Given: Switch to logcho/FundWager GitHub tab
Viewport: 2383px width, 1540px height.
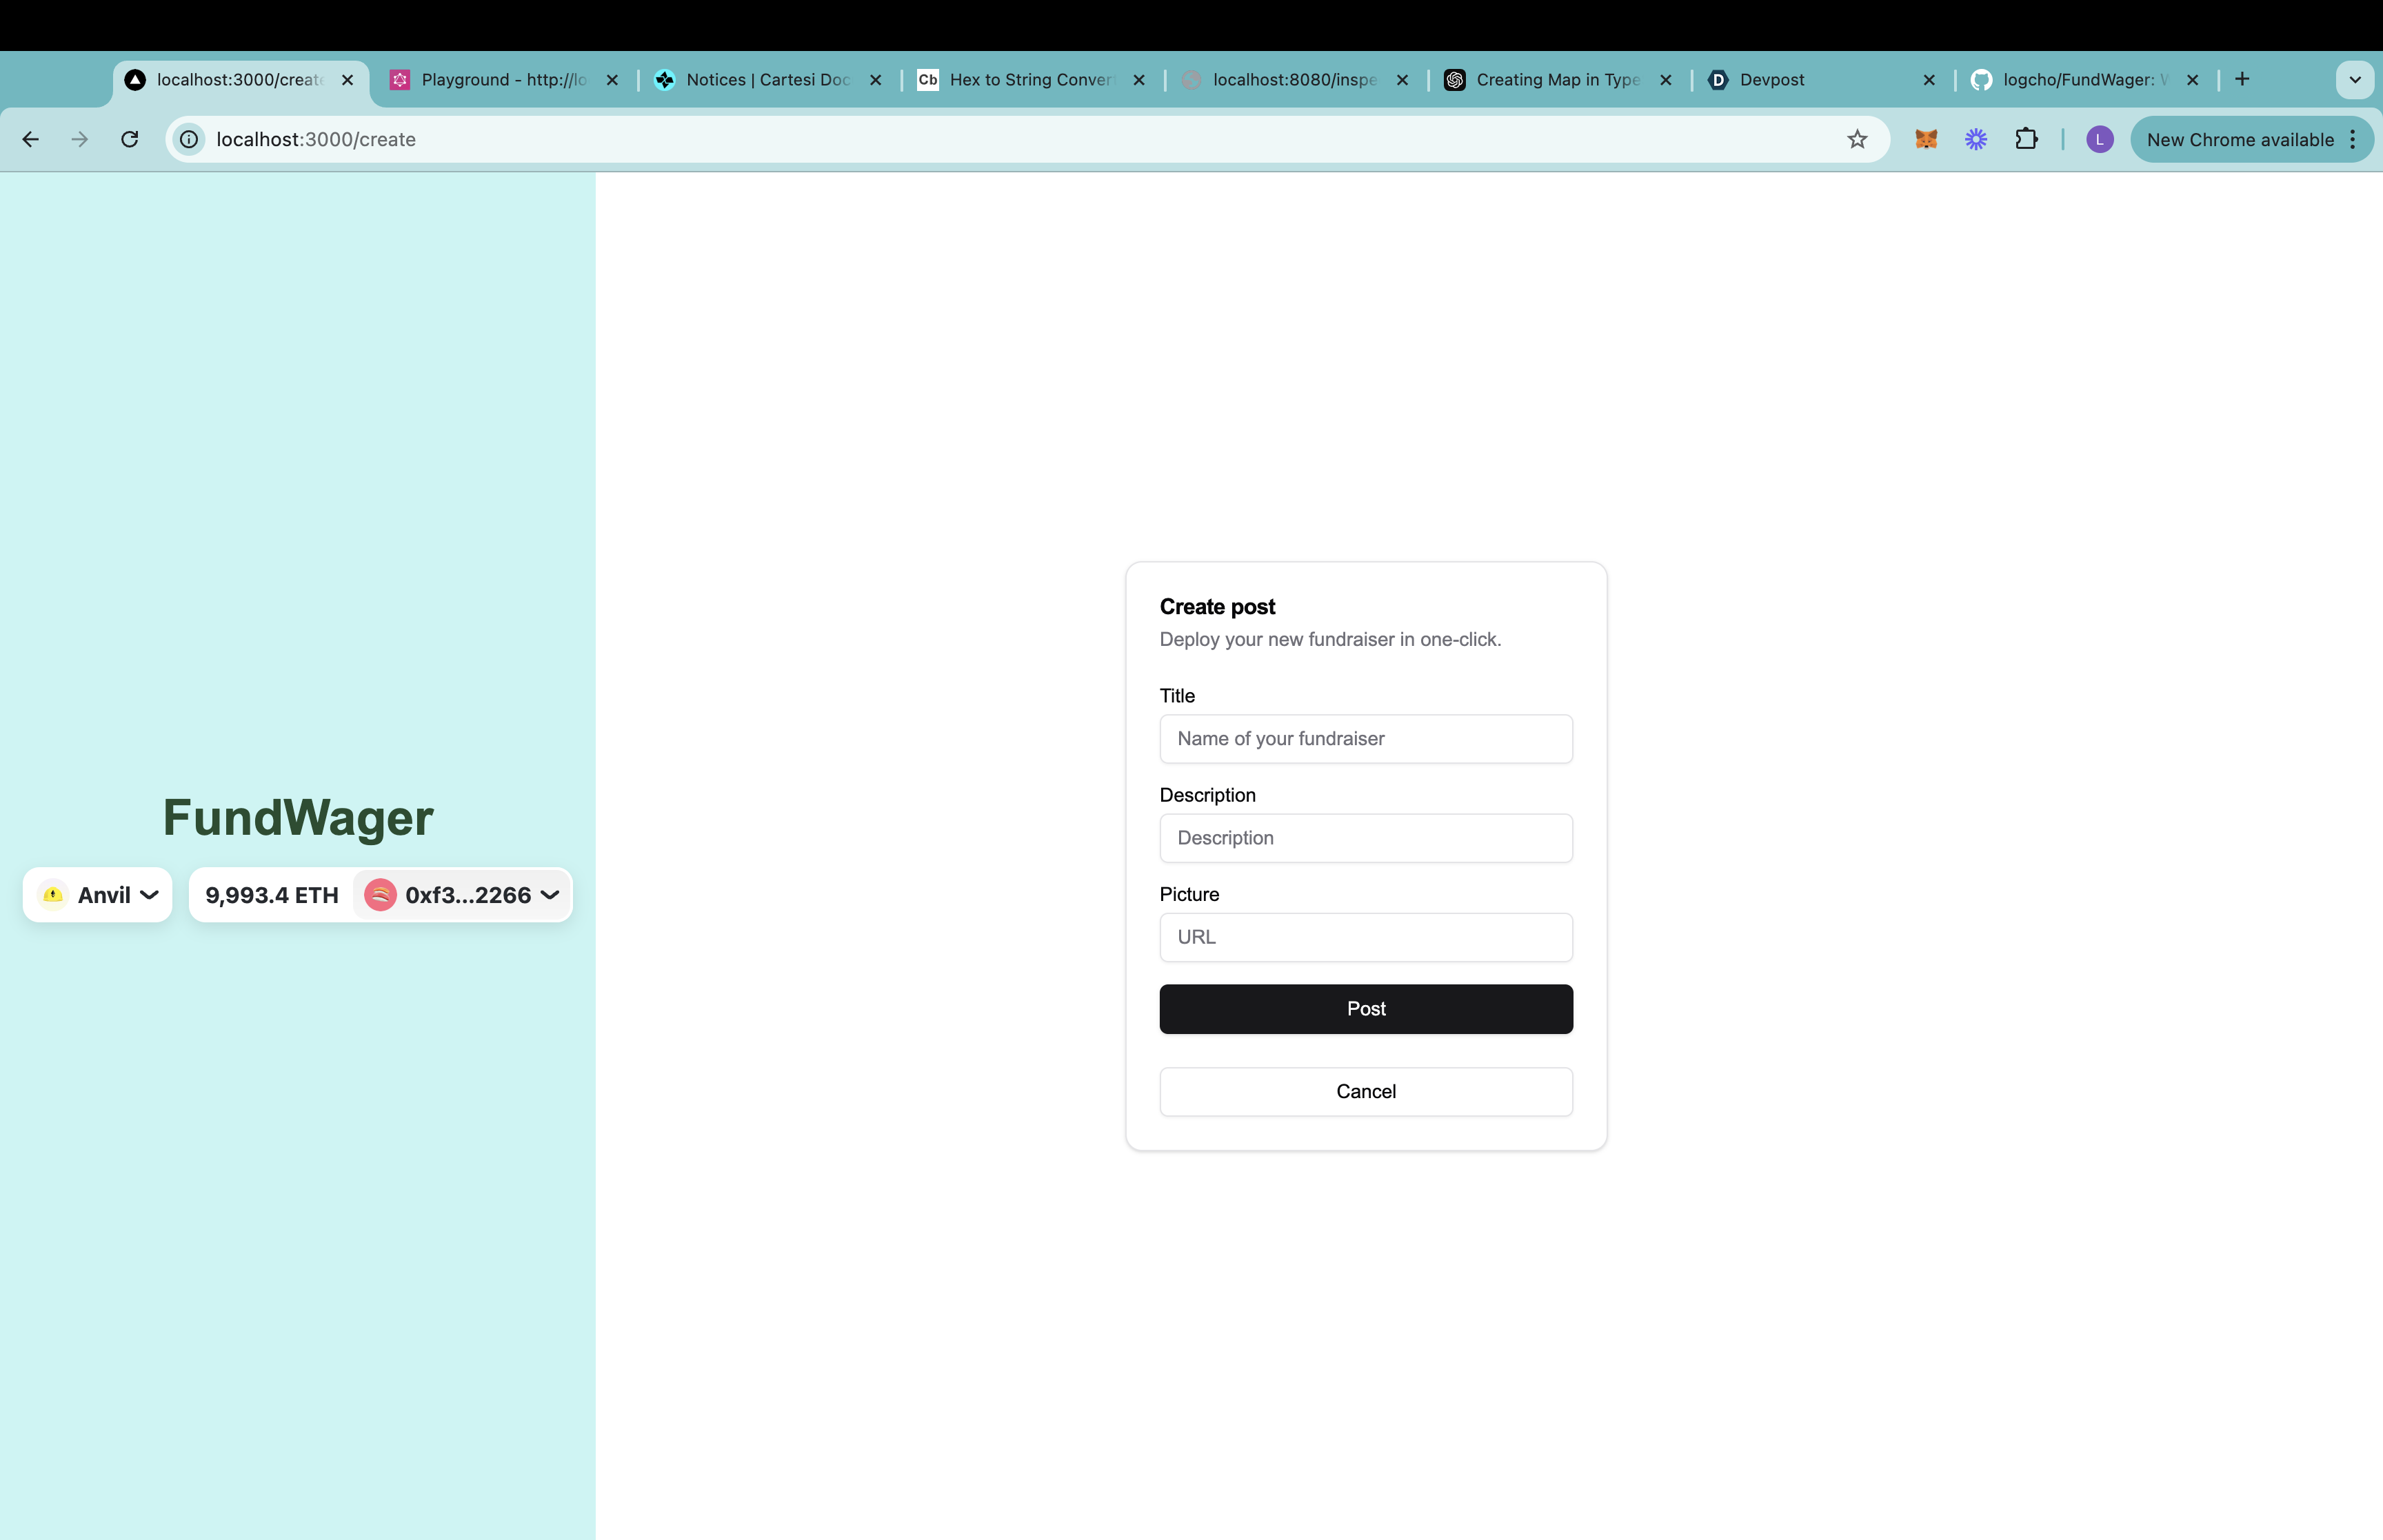Looking at the screenshot, I should tap(2084, 79).
